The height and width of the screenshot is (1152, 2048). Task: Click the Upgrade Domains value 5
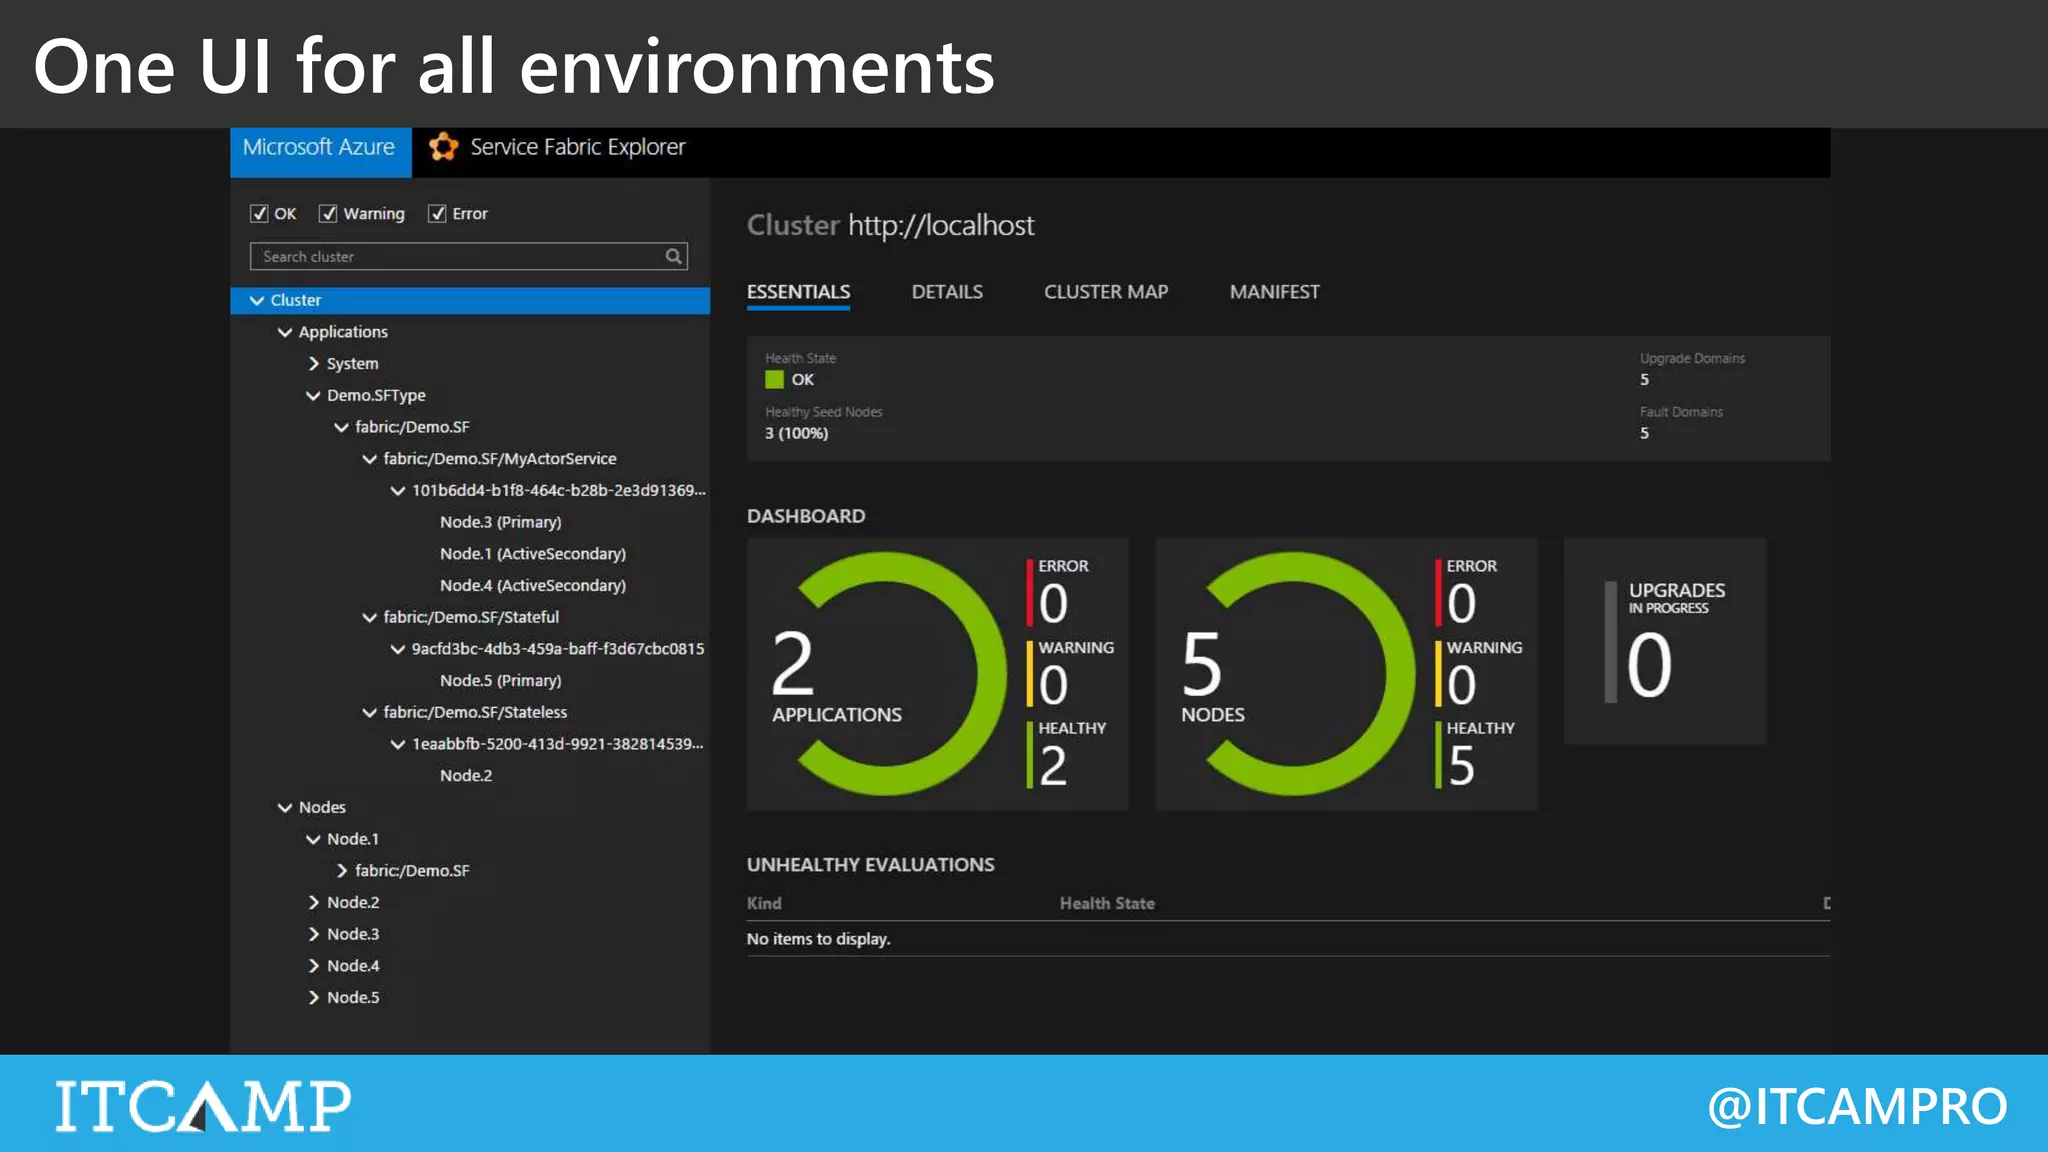pyautogui.click(x=1644, y=380)
